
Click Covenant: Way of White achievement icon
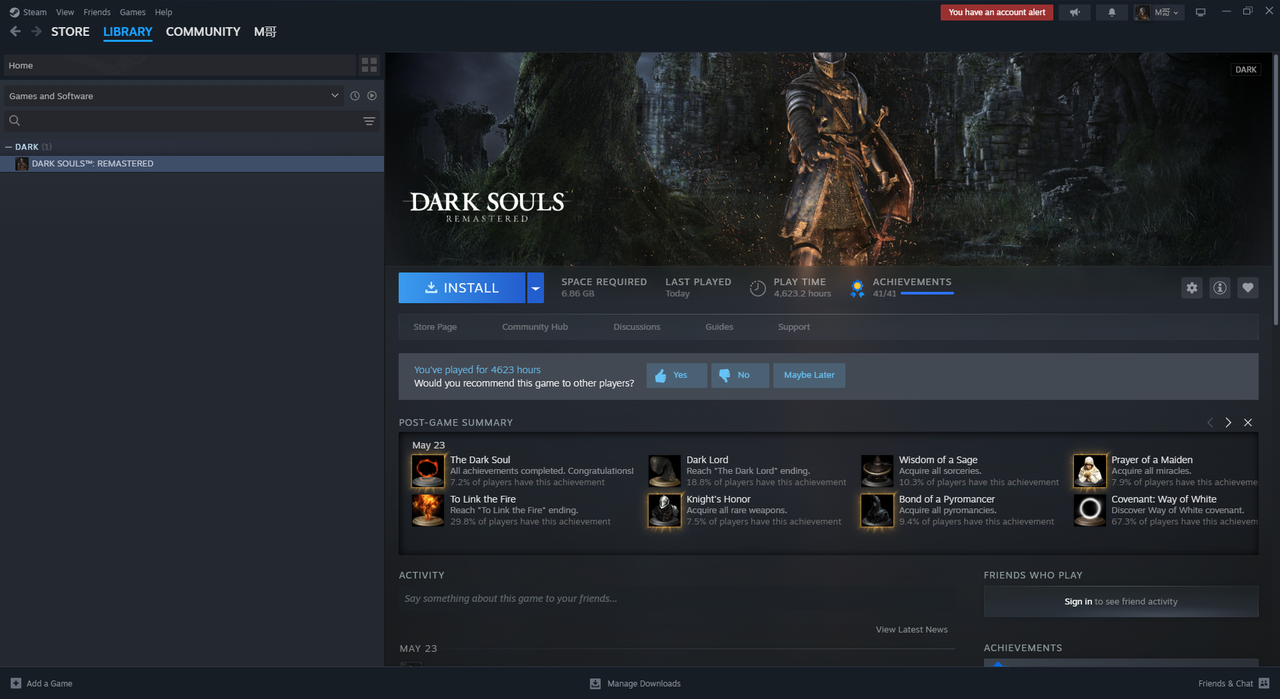coord(1090,510)
